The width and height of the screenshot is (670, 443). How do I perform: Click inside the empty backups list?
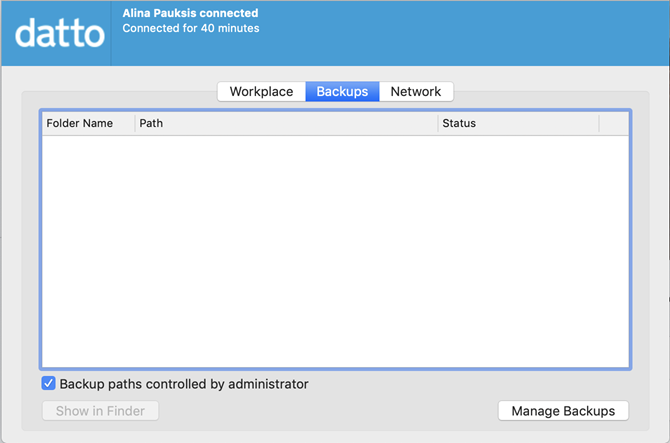pos(335,250)
